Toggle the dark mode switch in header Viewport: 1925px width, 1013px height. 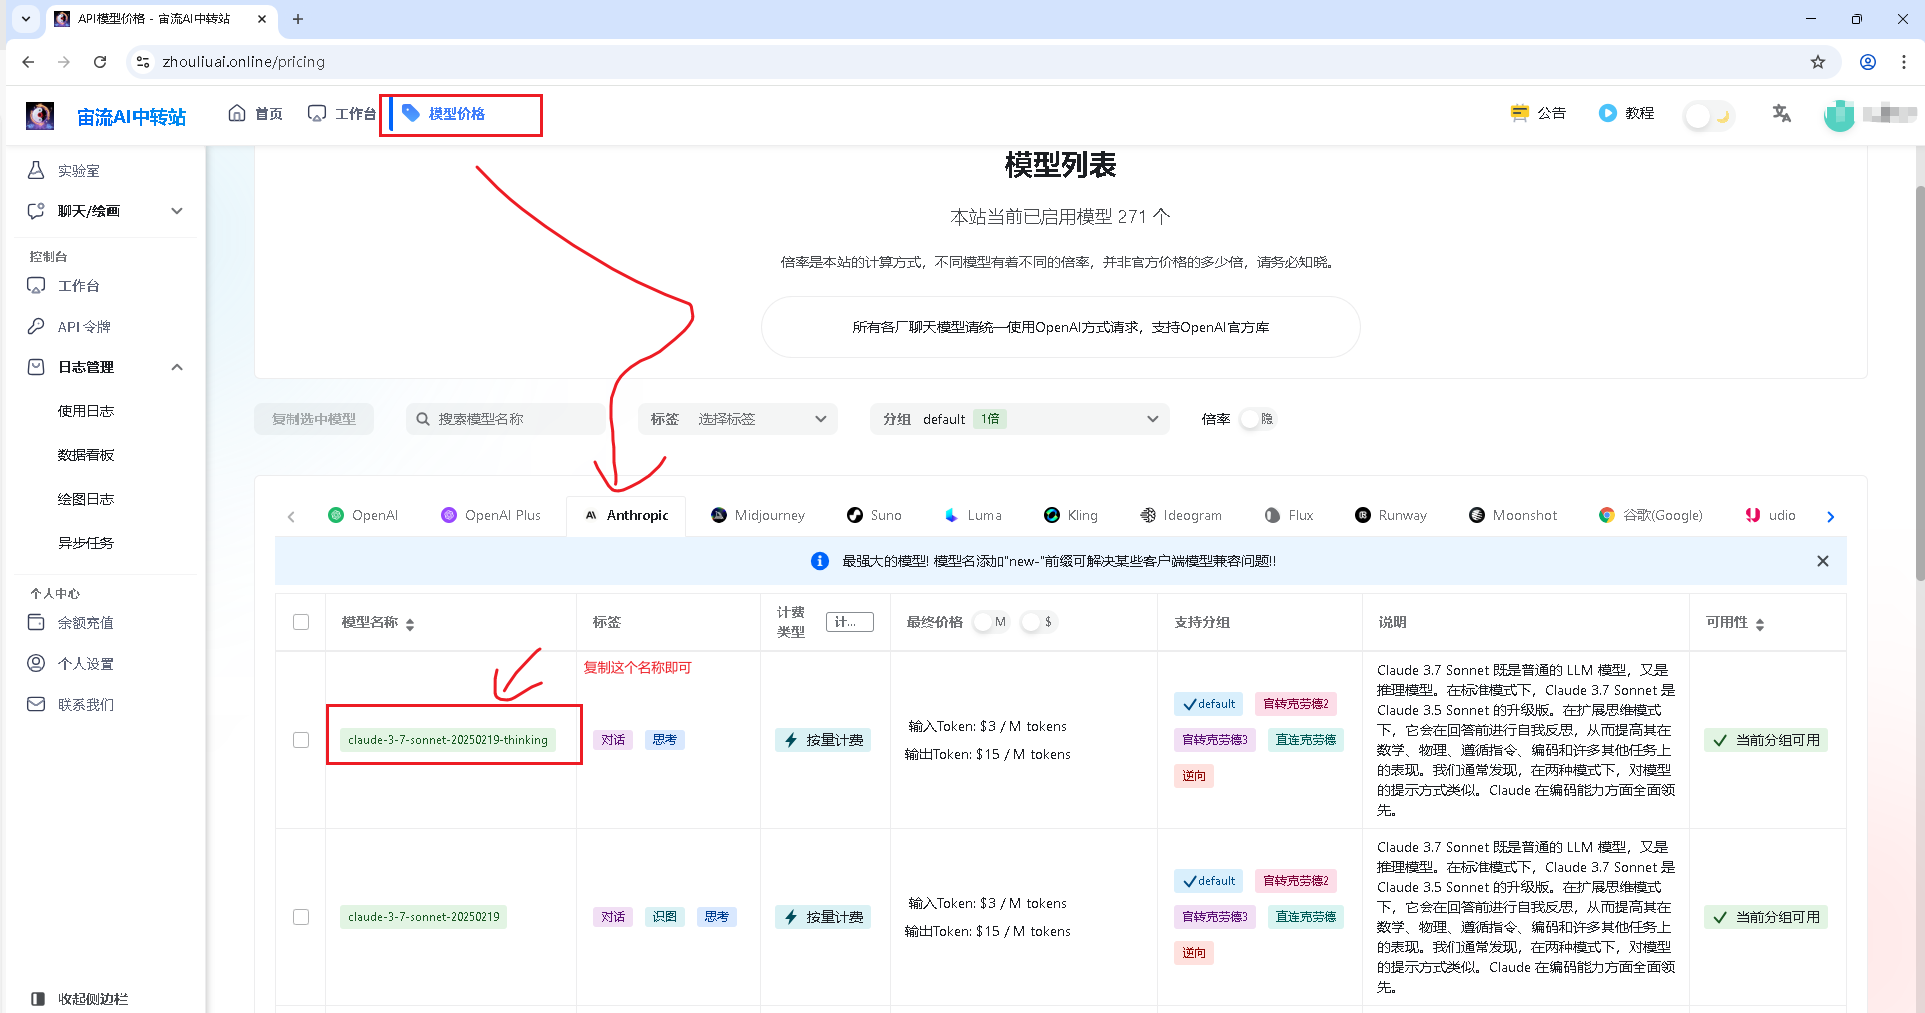click(1708, 116)
